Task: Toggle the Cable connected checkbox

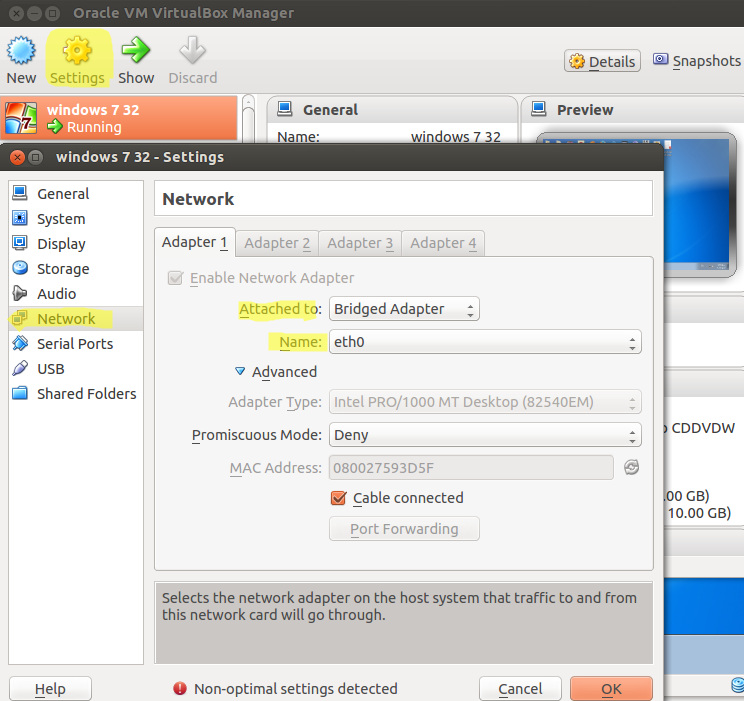Action: click(338, 498)
